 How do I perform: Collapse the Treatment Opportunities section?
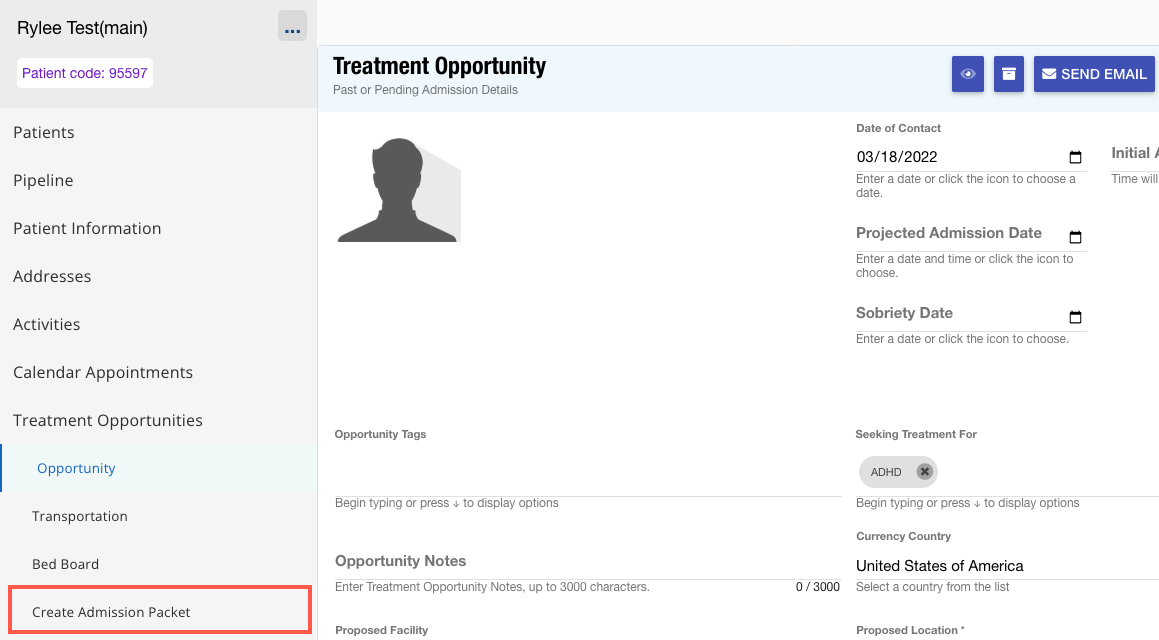(x=108, y=420)
